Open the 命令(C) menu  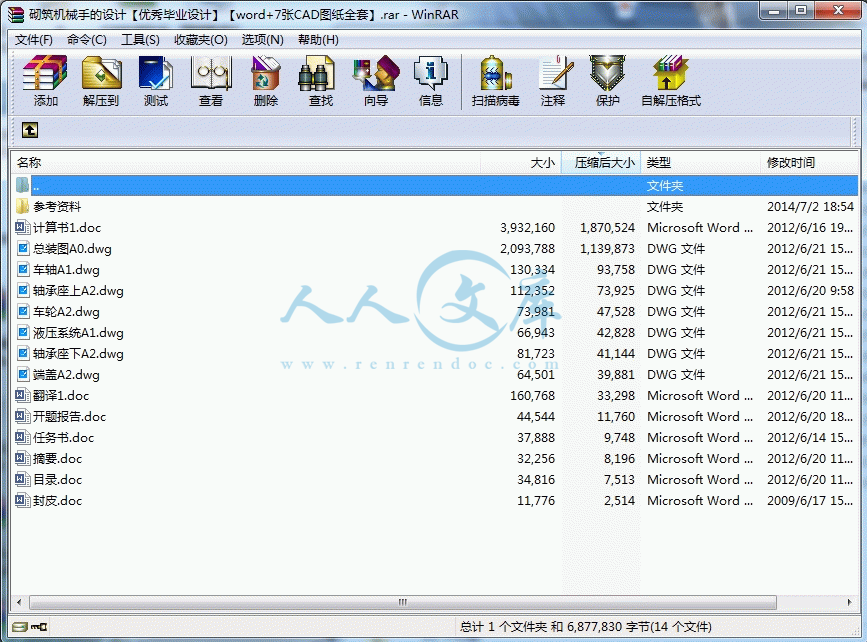click(x=86, y=40)
